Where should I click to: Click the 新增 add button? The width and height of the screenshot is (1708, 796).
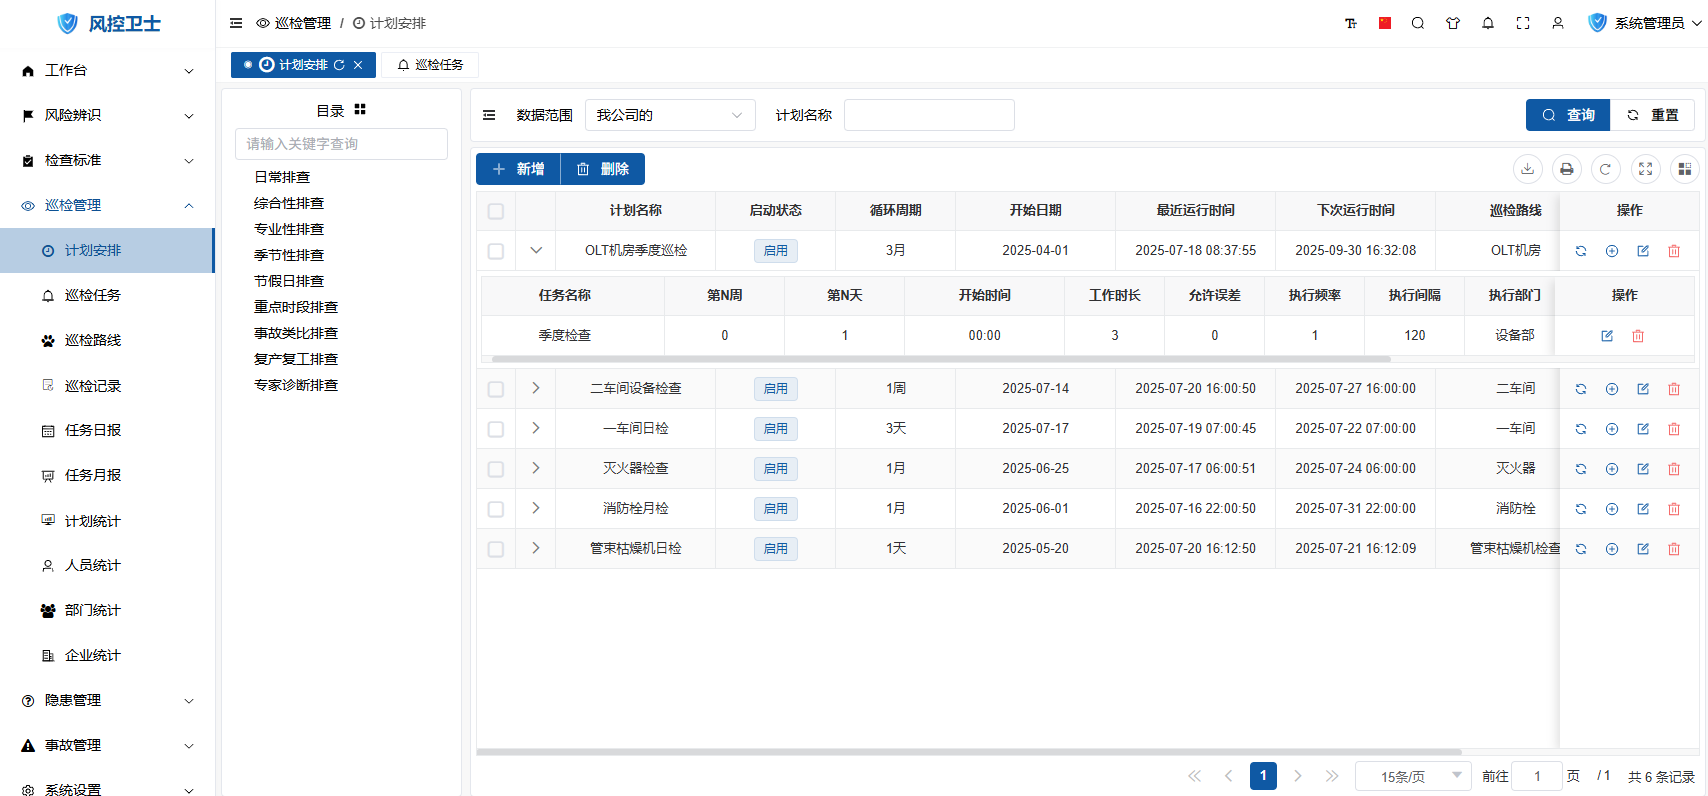point(518,169)
